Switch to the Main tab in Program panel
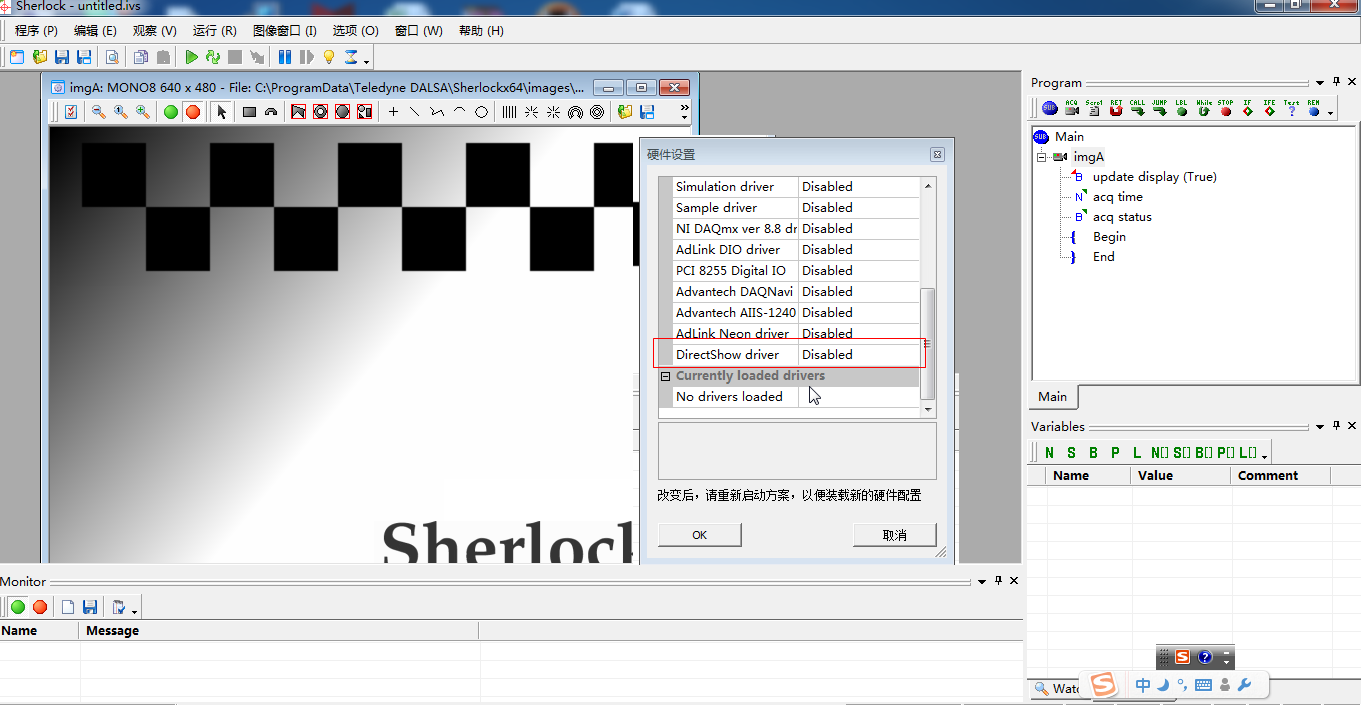1361x705 pixels. pos(1052,396)
